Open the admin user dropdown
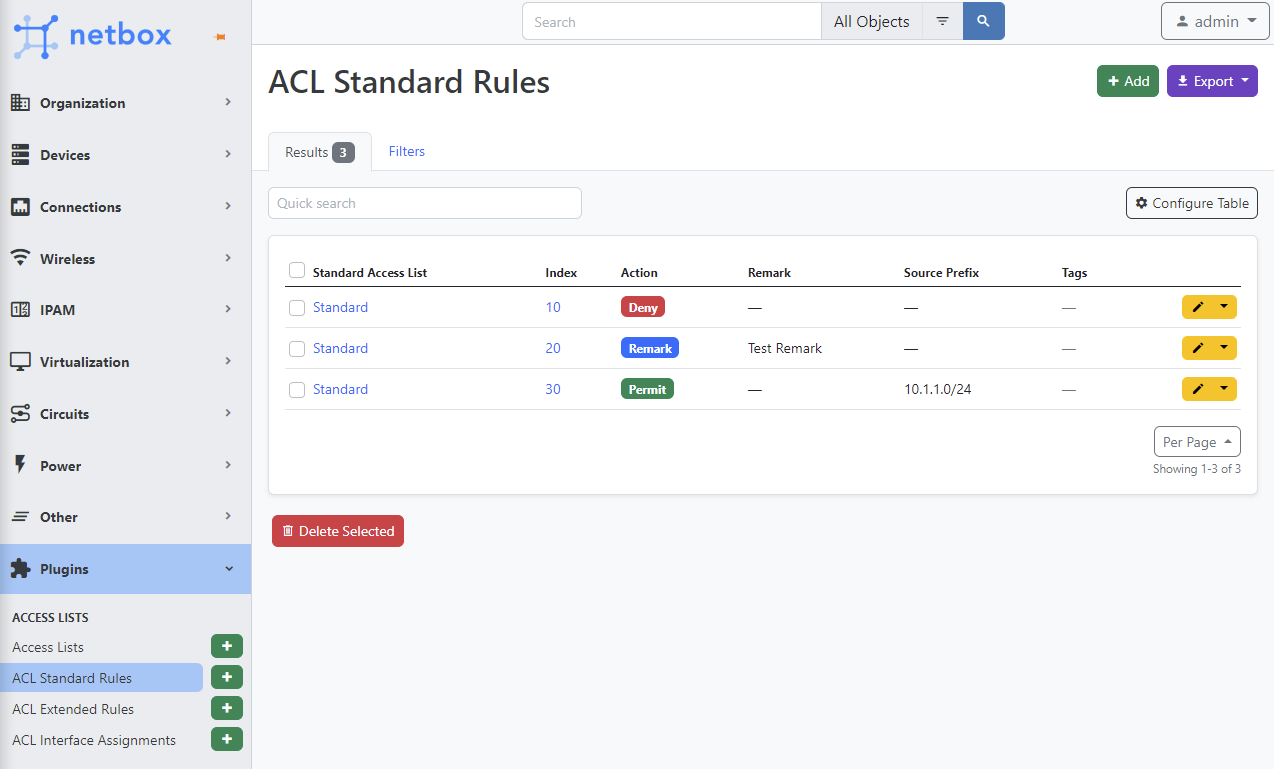1274x769 pixels. click(1215, 21)
